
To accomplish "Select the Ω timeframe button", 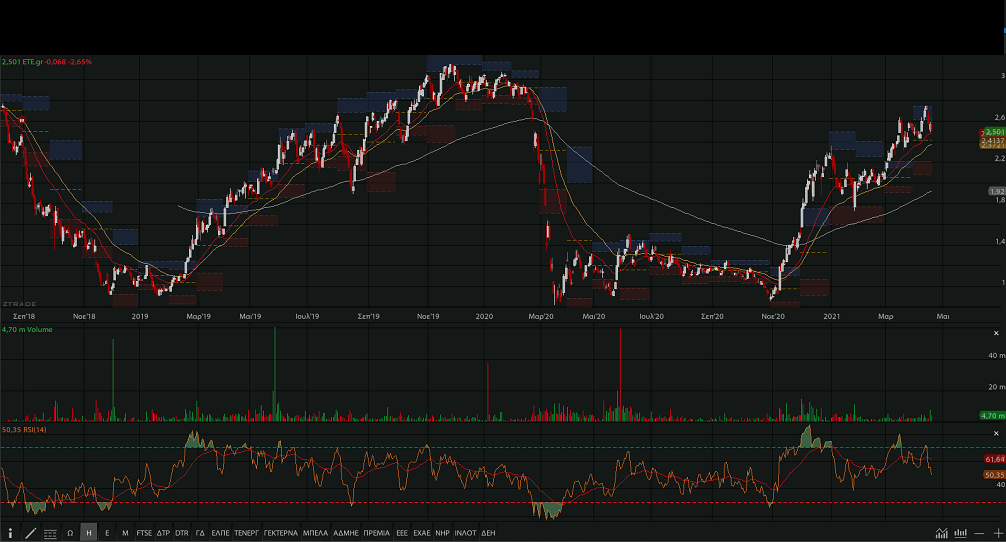I will pyautogui.click(x=70, y=534).
